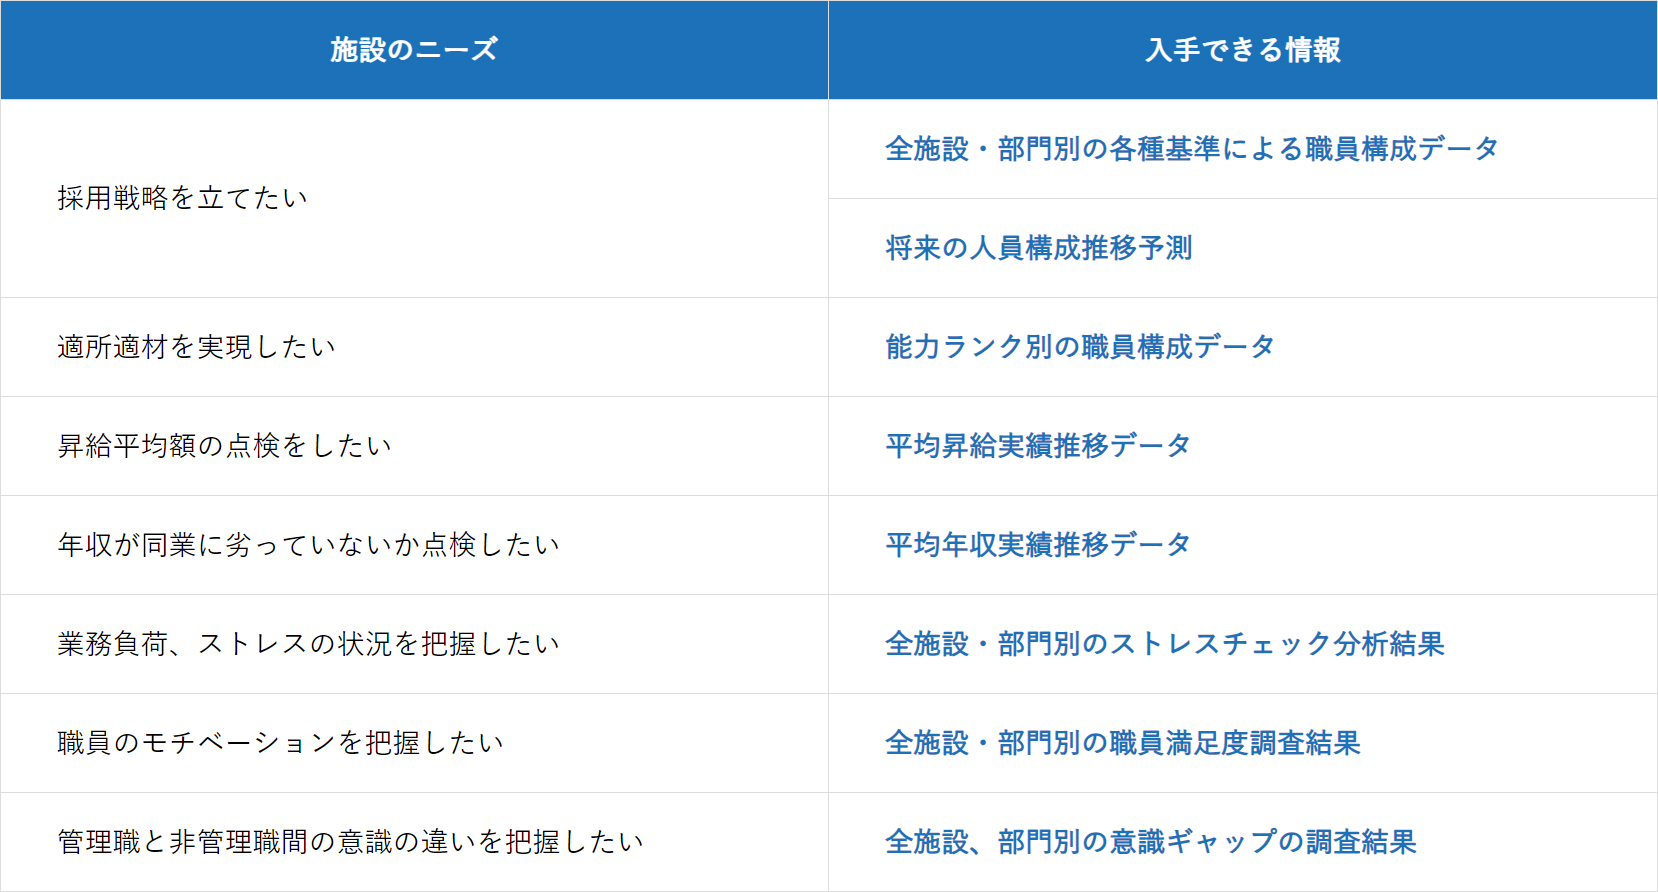
Task: Click the 施設のニーズ column header
Action: [x=414, y=50]
